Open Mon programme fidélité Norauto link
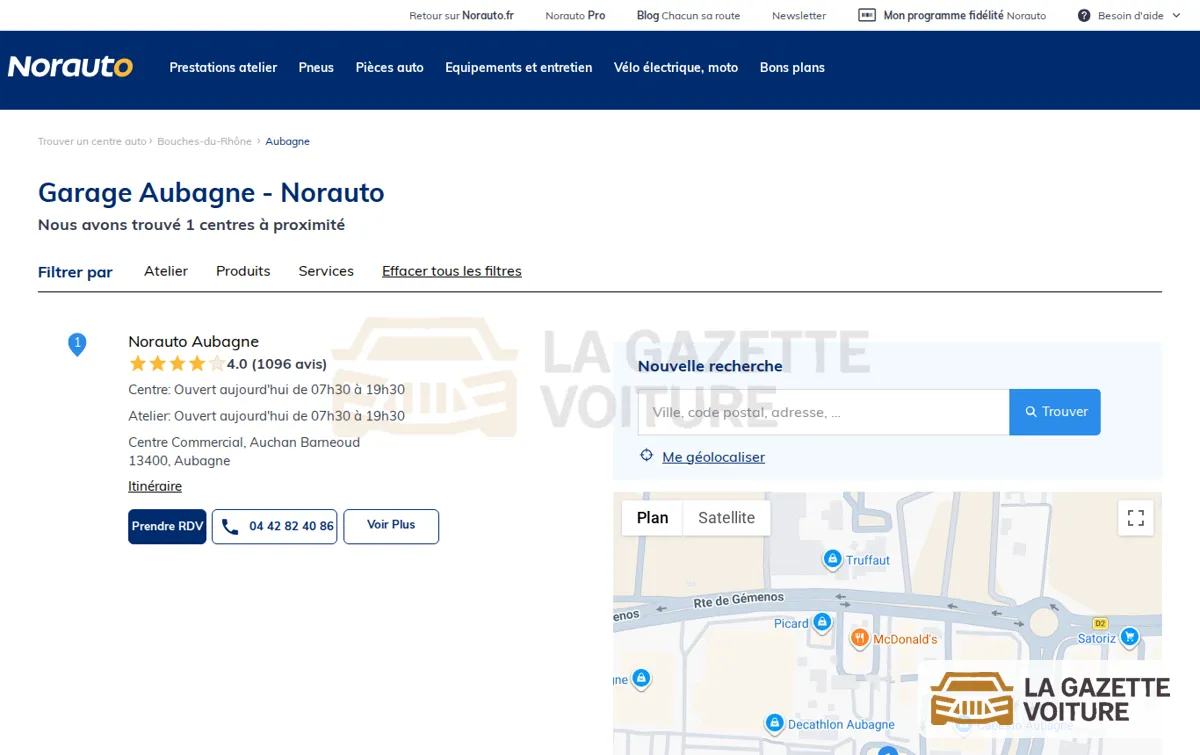The width and height of the screenshot is (1200, 755). pos(964,16)
